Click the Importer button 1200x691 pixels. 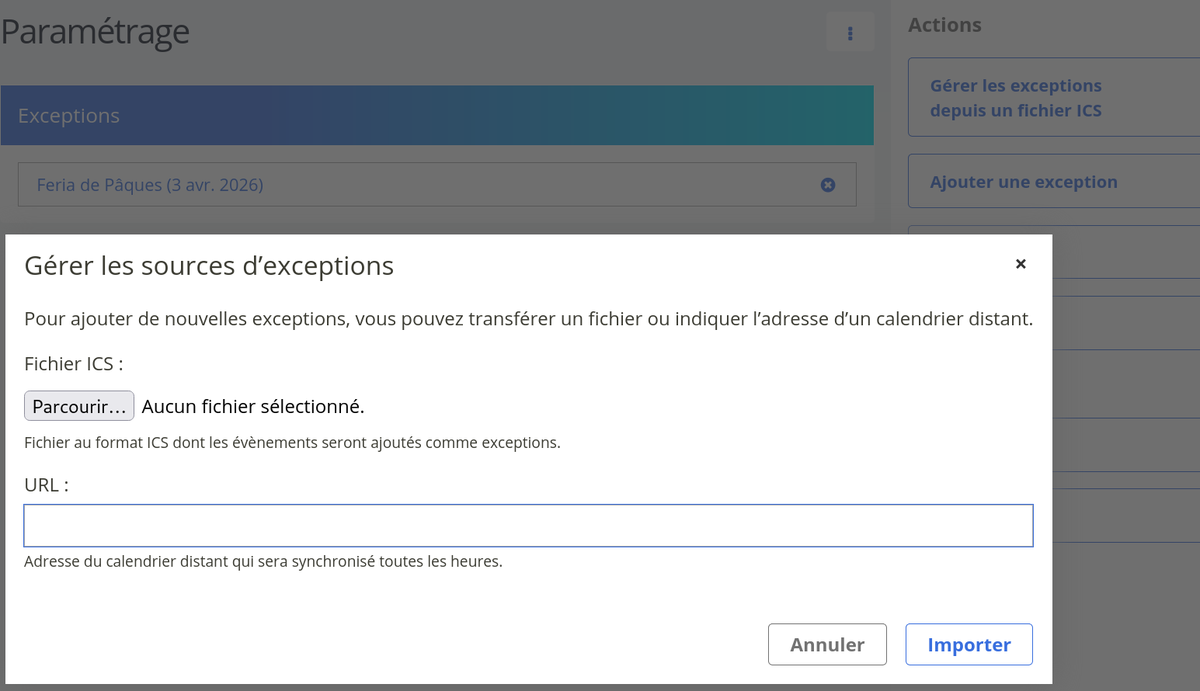pyautogui.click(x=968, y=645)
